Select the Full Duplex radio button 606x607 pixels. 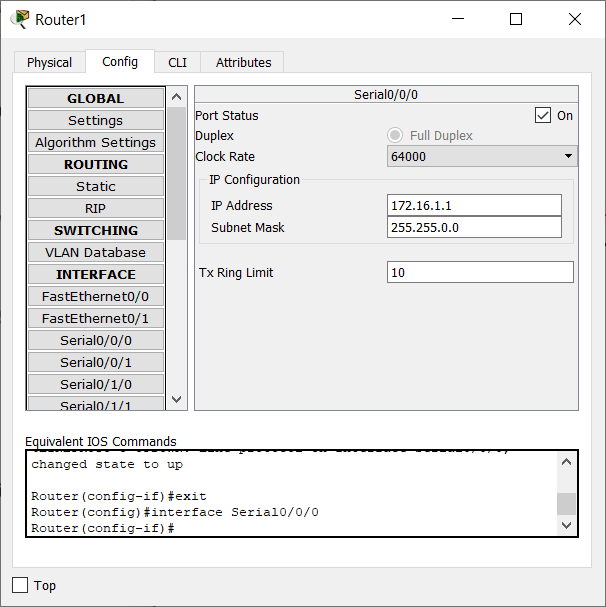pos(395,135)
